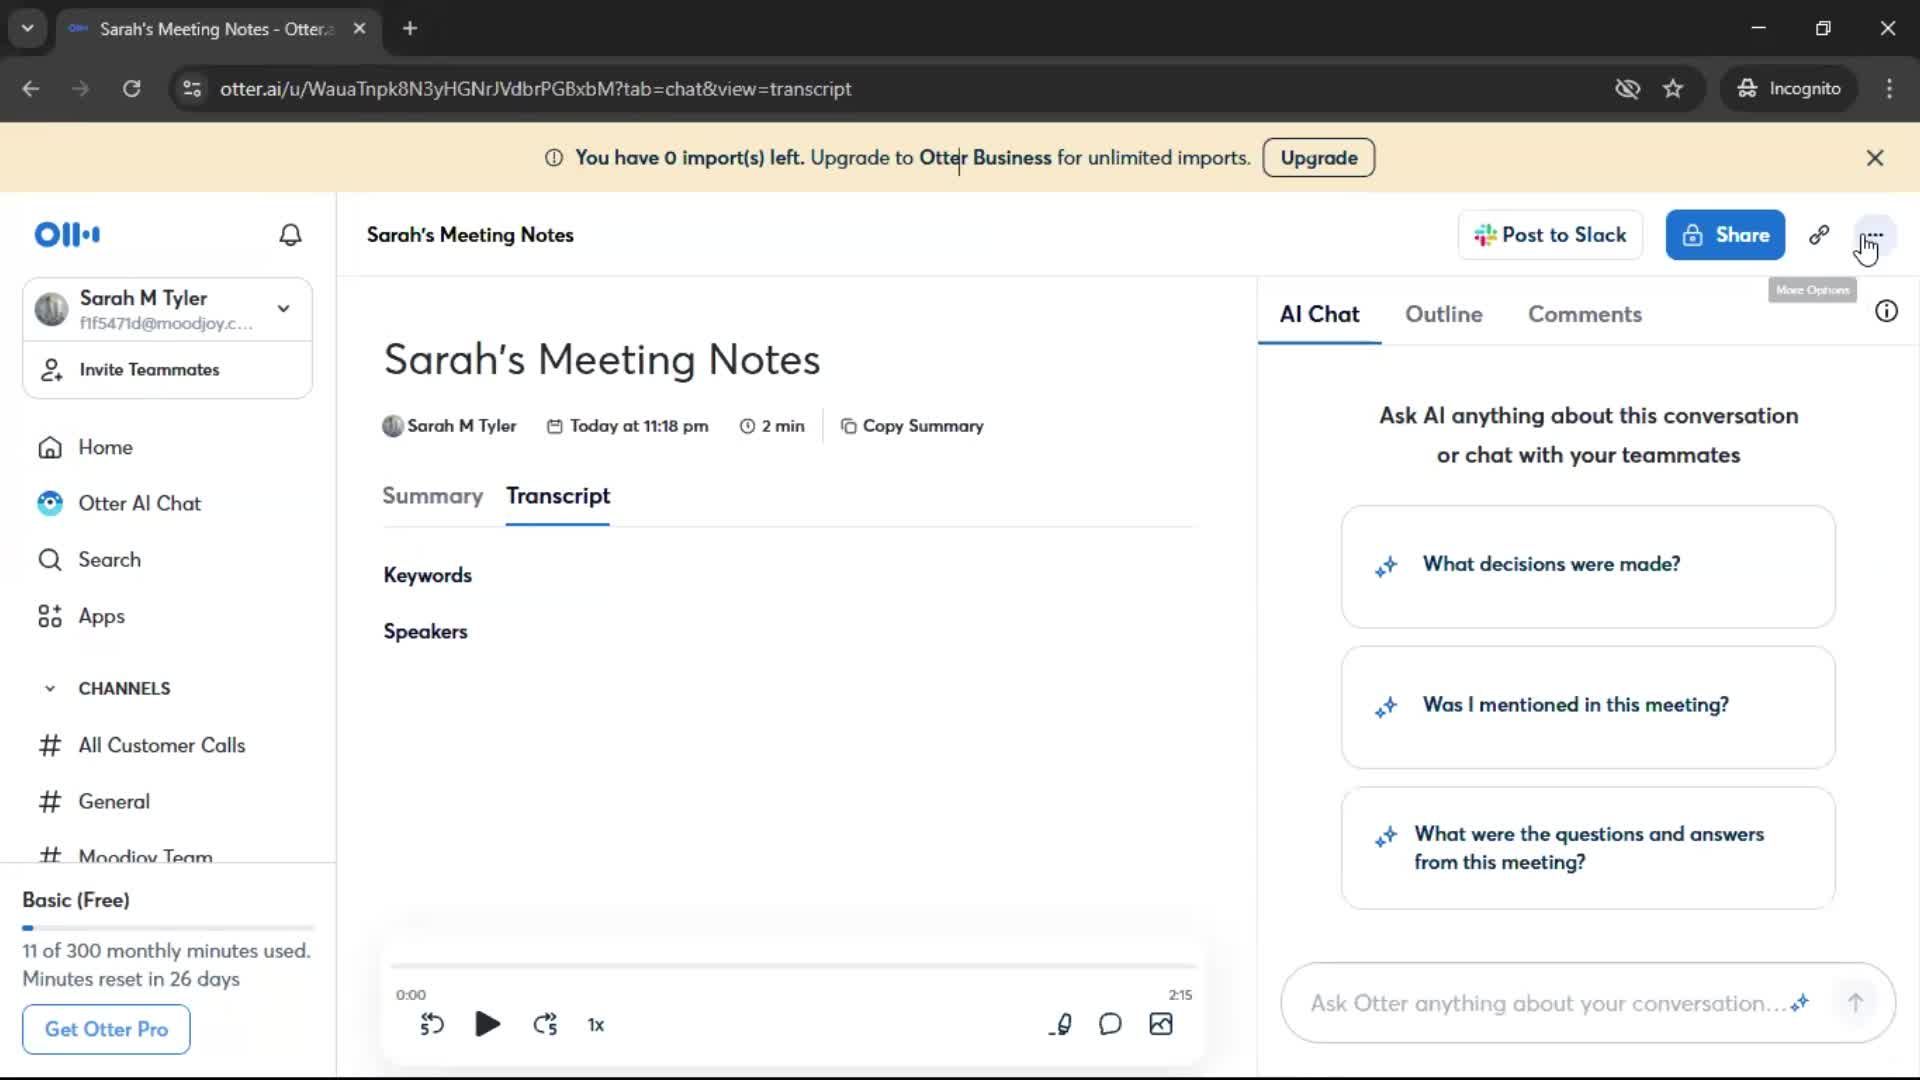Click the tracking protection eye icon
Screen dimensions: 1920x1080
tap(1627, 88)
